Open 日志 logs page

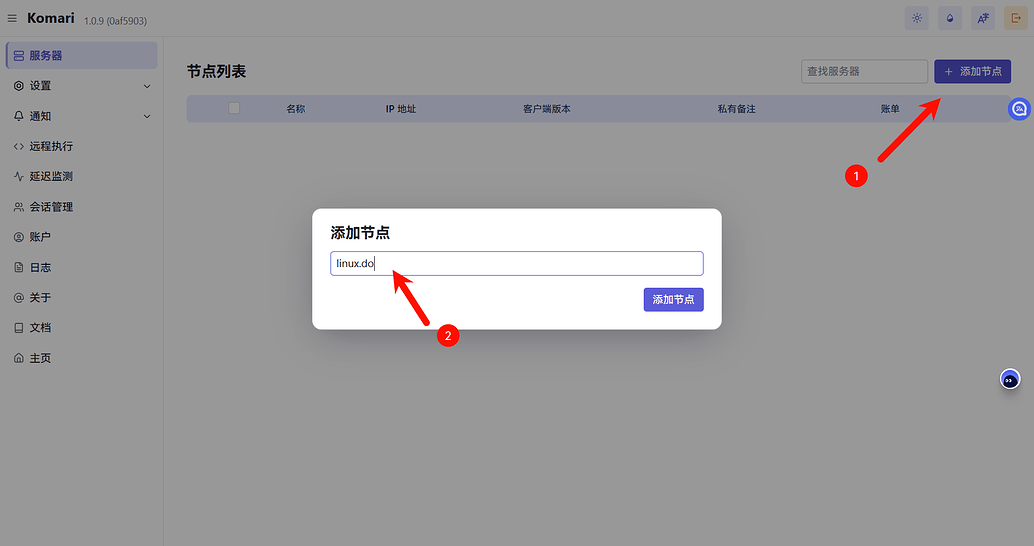point(40,267)
